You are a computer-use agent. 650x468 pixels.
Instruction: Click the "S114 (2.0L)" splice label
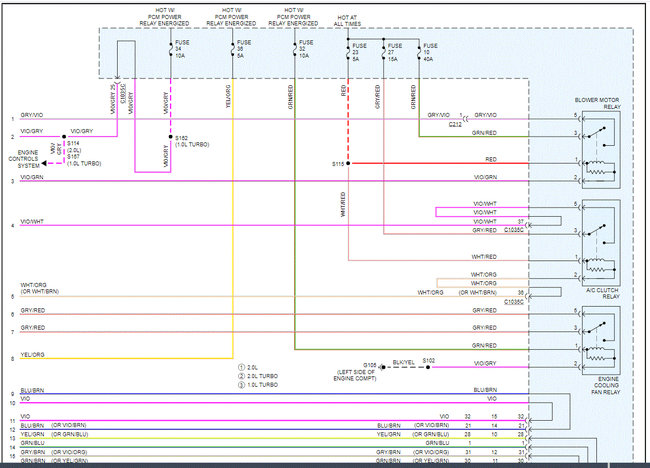coord(74,147)
